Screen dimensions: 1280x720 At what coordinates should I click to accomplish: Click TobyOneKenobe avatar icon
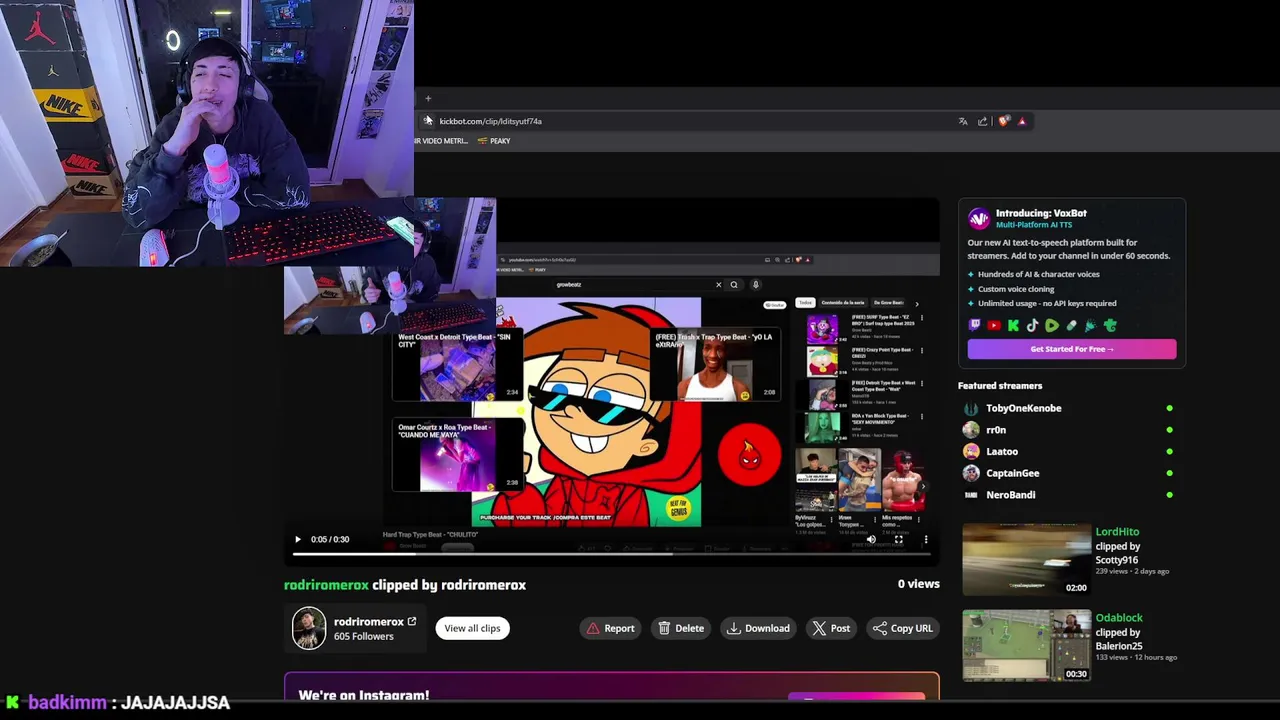971,408
